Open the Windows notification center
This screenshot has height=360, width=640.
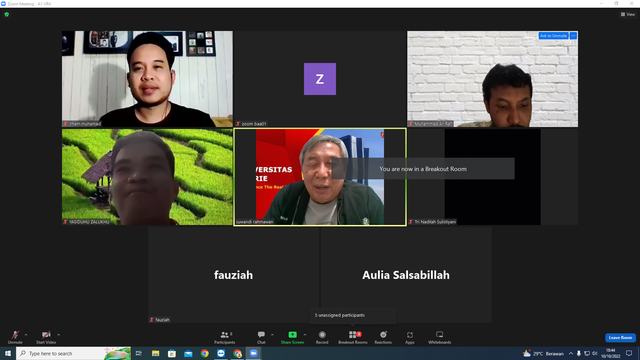click(x=629, y=353)
